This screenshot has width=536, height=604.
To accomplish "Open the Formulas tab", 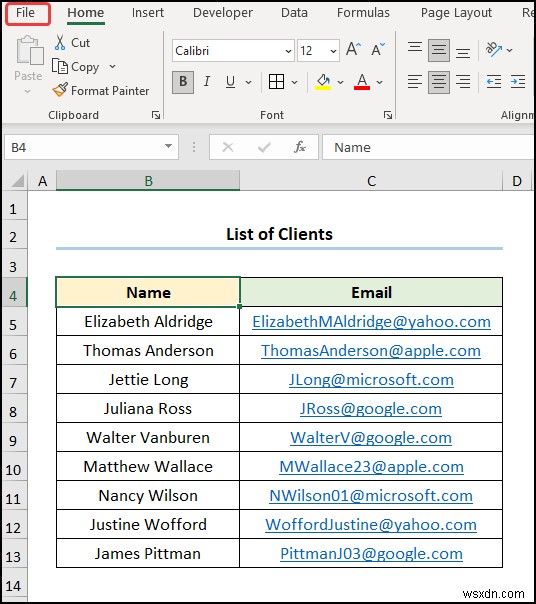I will [x=363, y=13].
